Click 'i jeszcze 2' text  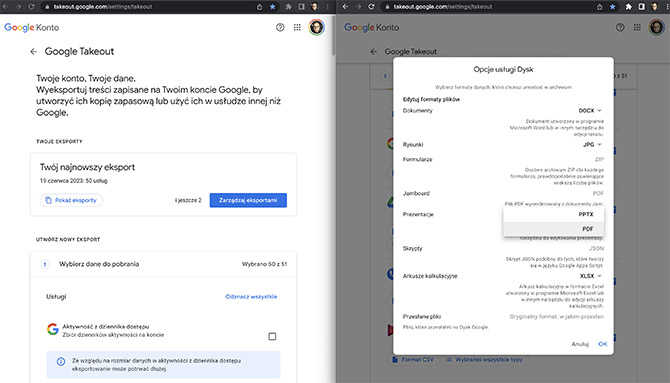pos(188,200)
